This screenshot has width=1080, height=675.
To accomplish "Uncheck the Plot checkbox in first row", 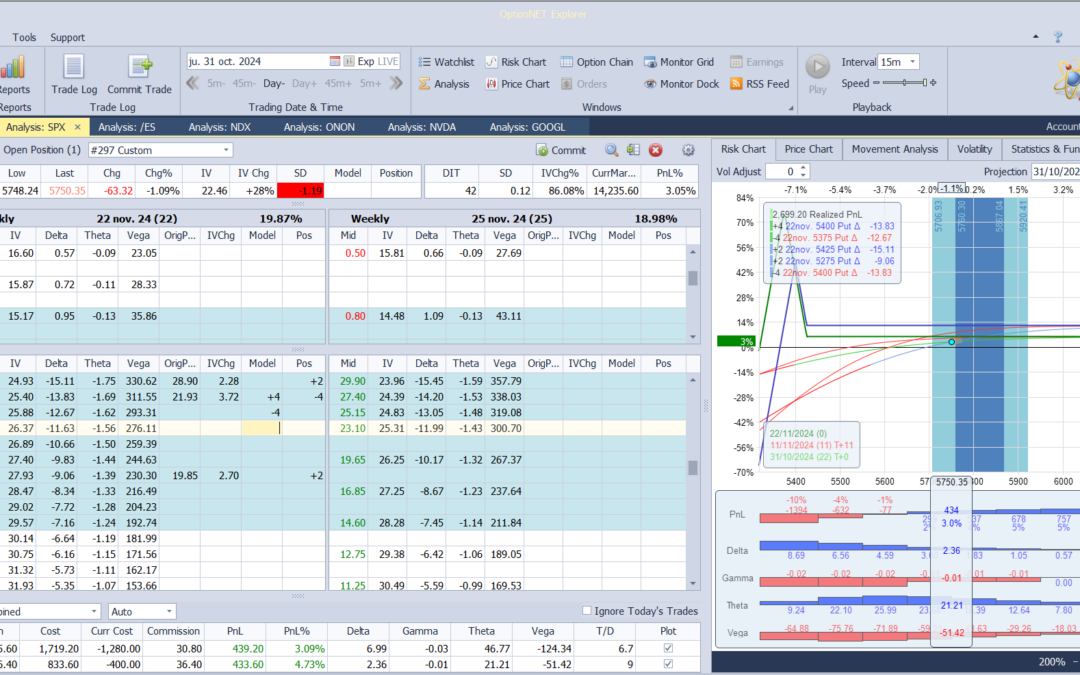I will point(668,649).
